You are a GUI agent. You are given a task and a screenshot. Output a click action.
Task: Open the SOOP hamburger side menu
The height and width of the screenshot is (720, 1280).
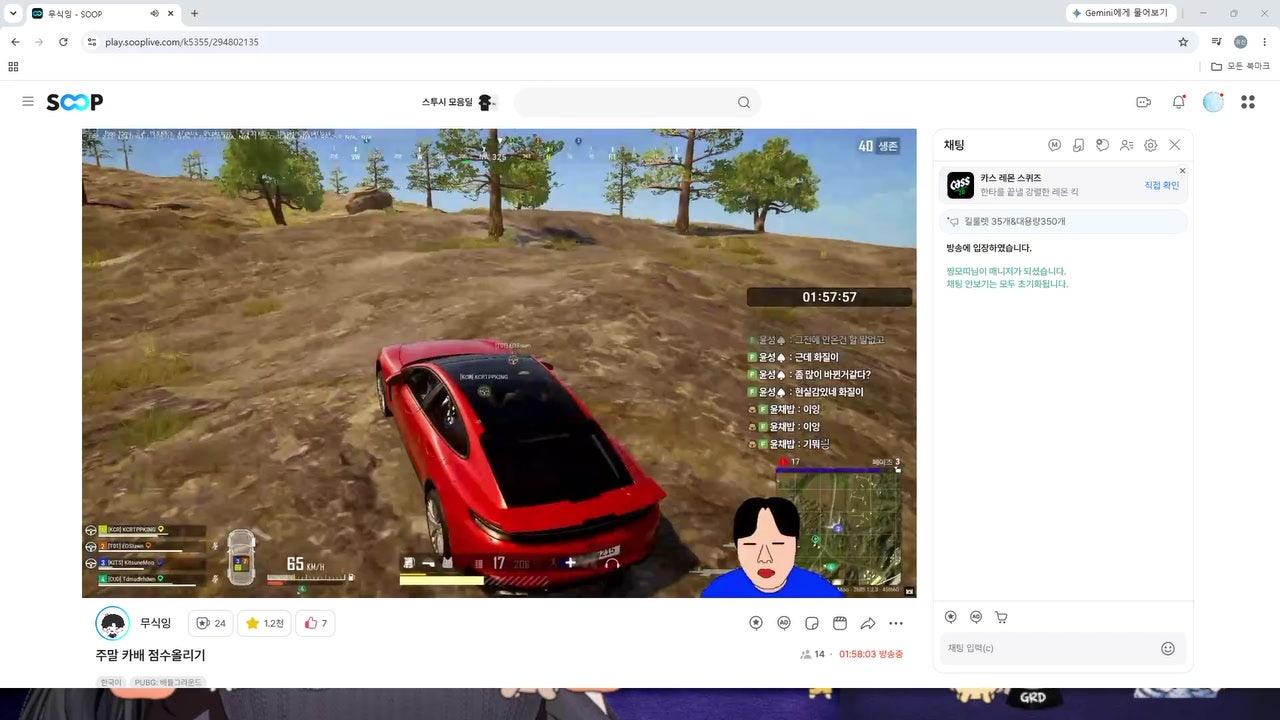click(x=28, y=102)
